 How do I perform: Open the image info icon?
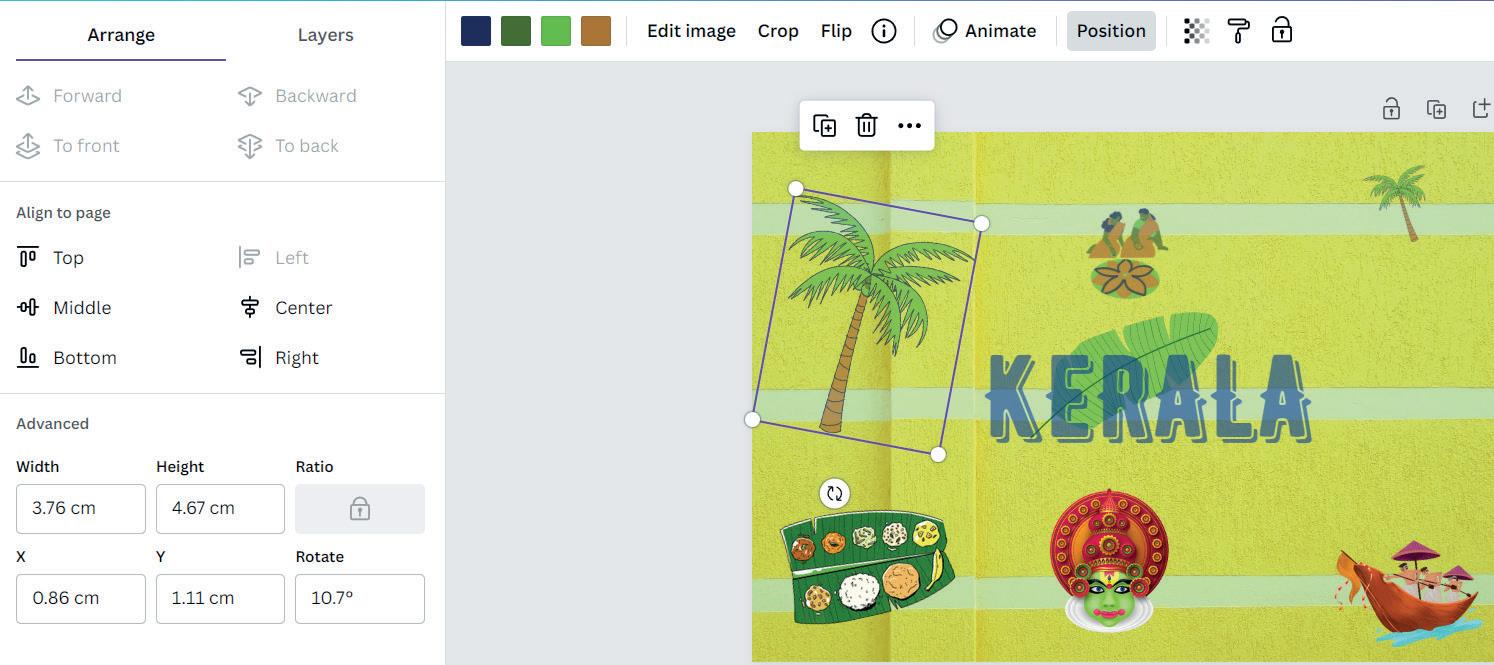tap(884, 31)
